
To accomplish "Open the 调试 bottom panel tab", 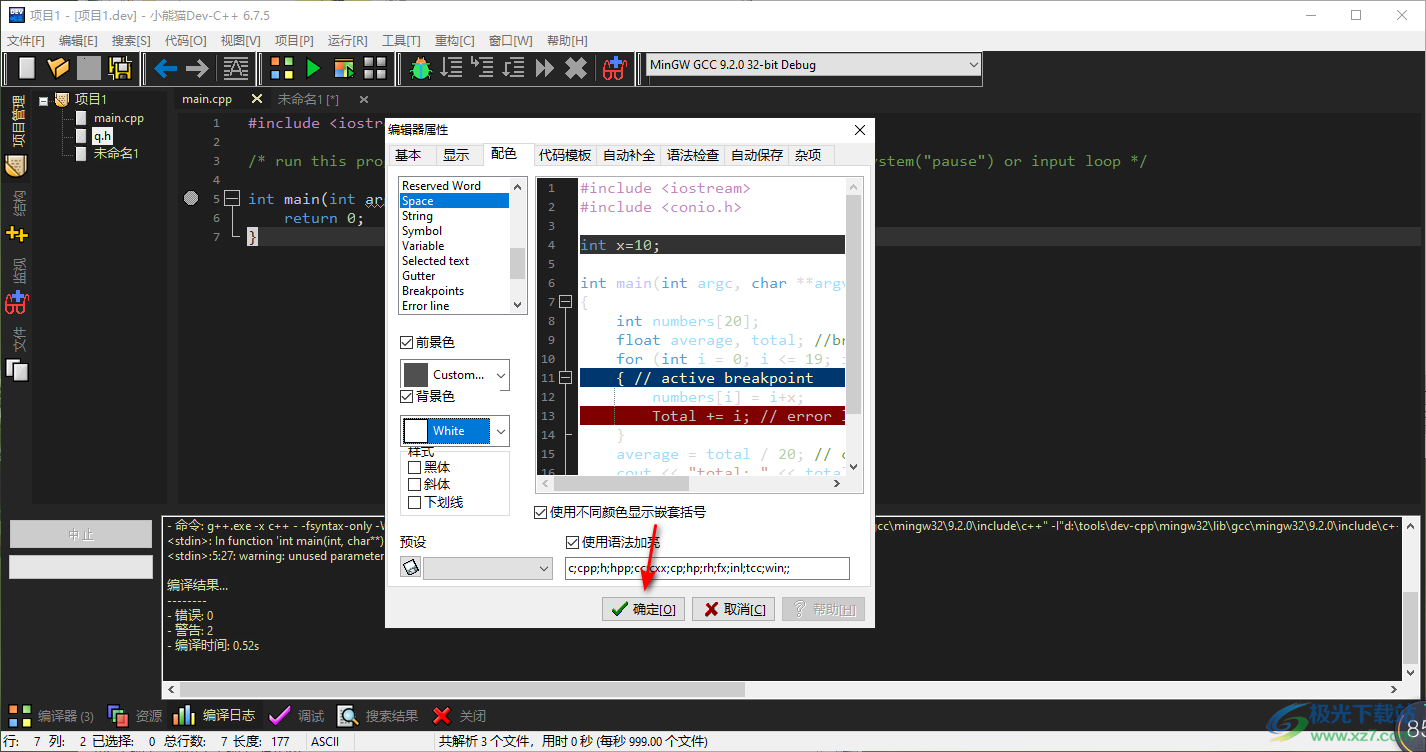I will [297, 716].
